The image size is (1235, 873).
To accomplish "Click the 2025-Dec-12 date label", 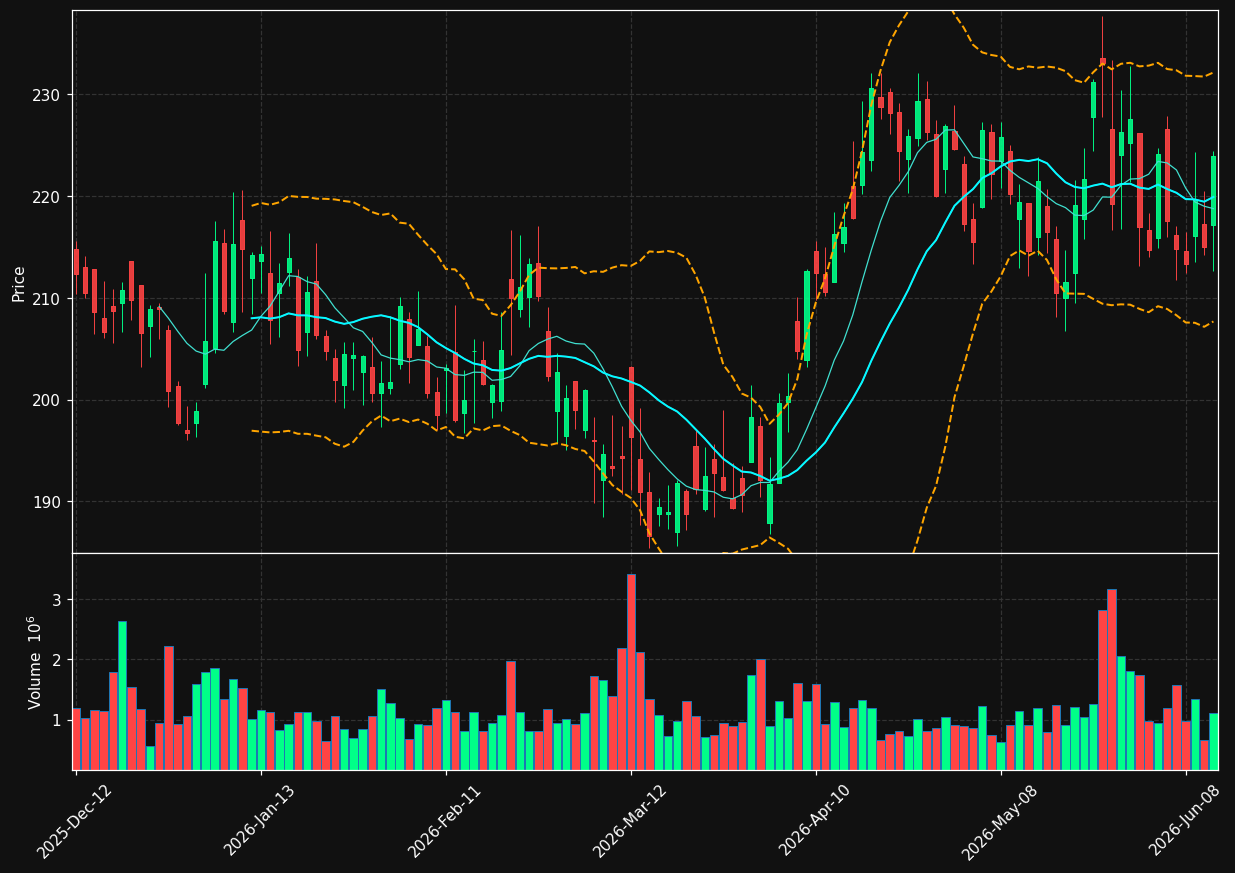I will tap(74, 821).
